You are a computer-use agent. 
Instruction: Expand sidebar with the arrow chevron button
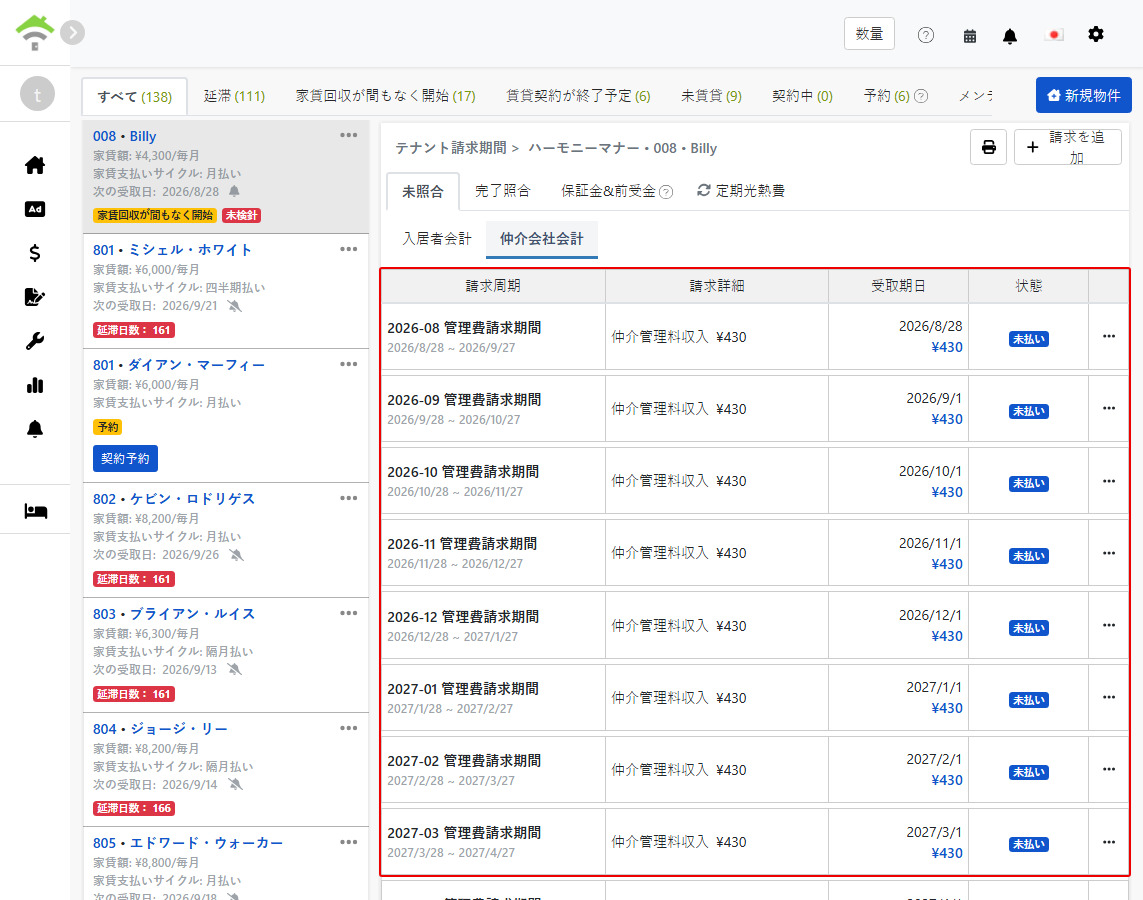72,32
